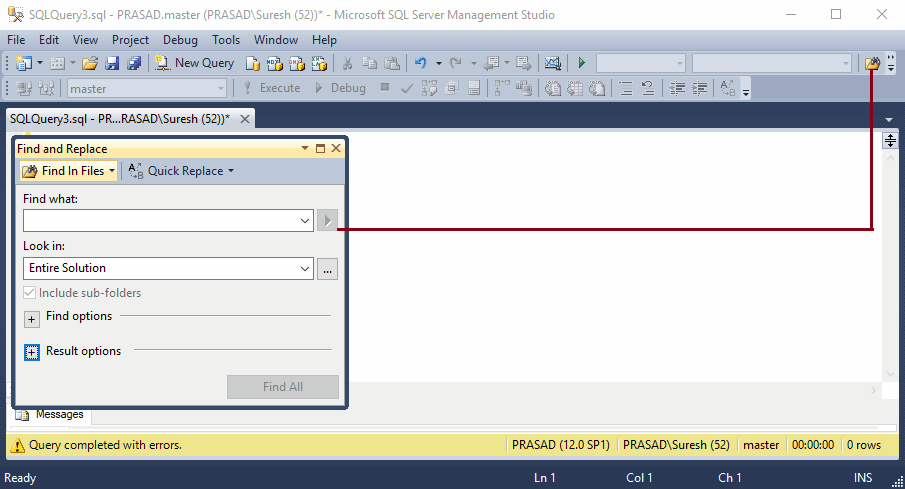Click the Debug toolbar button
Screen dimensions: 905x489
coord(341,88)
